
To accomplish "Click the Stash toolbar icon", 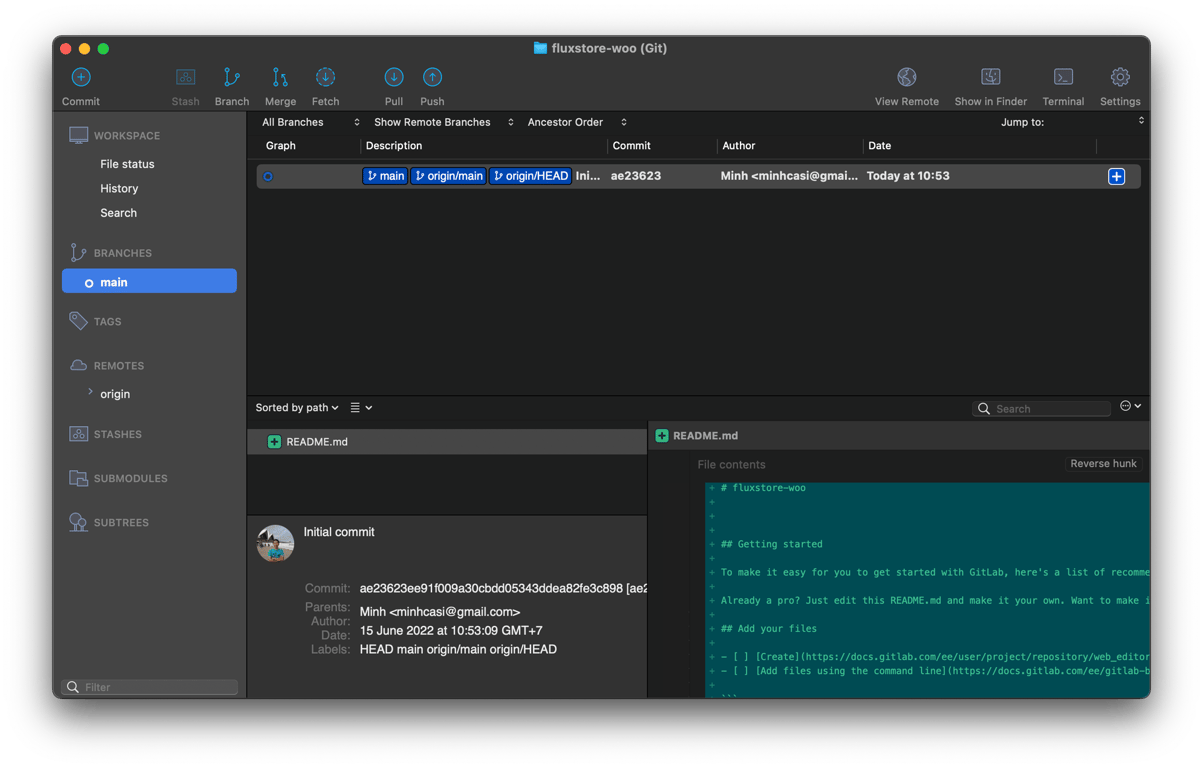I will click(x=185, y=77).
